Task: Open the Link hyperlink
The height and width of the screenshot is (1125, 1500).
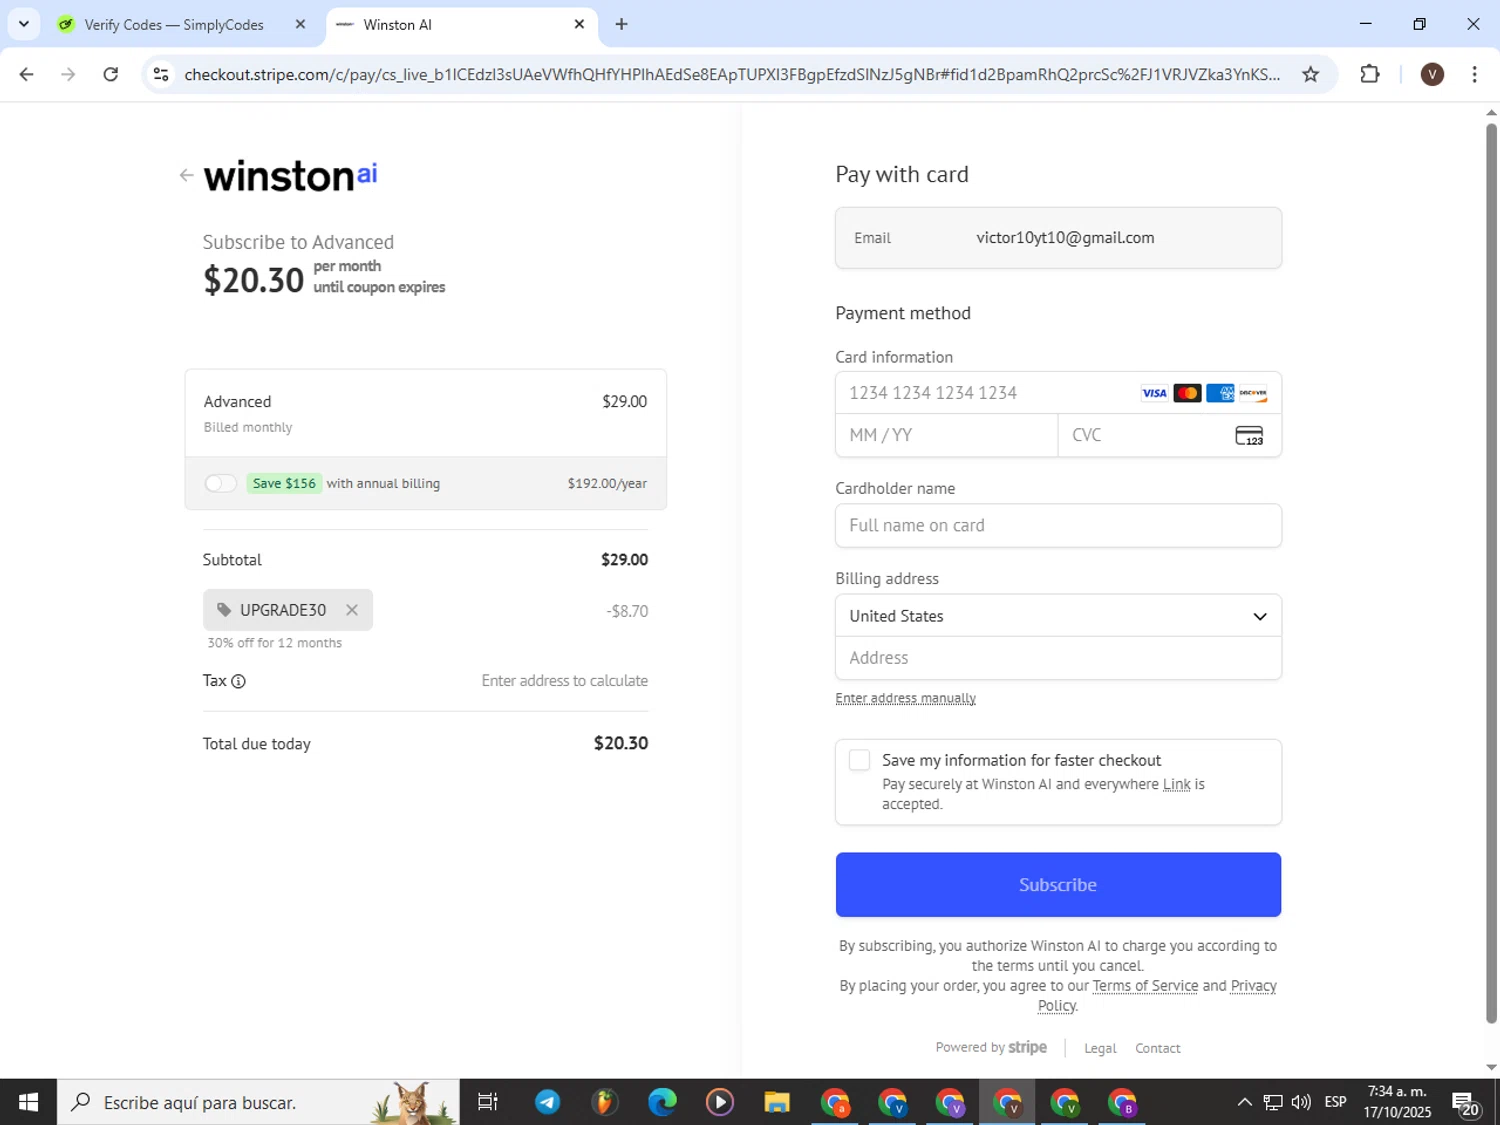Action: [x=1176, y=785]
